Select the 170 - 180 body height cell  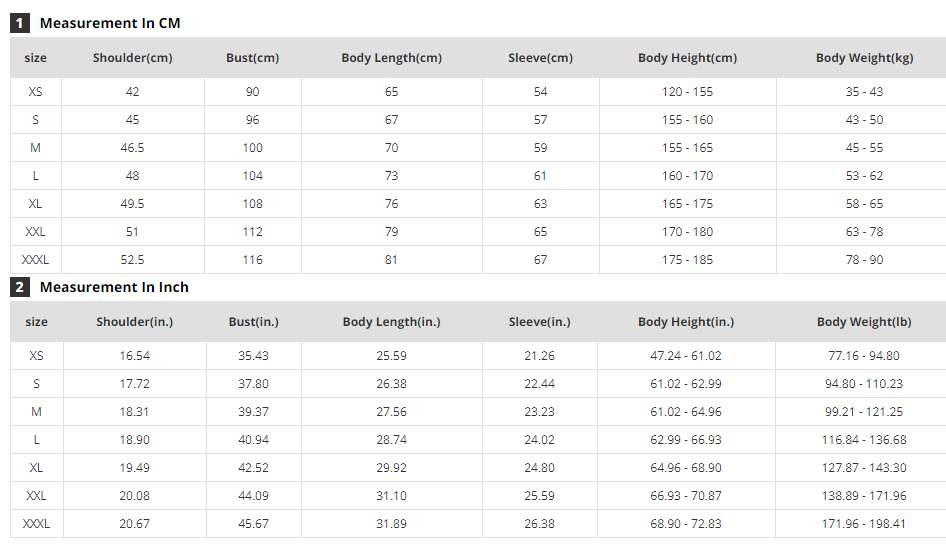click(x=687, y=232)
